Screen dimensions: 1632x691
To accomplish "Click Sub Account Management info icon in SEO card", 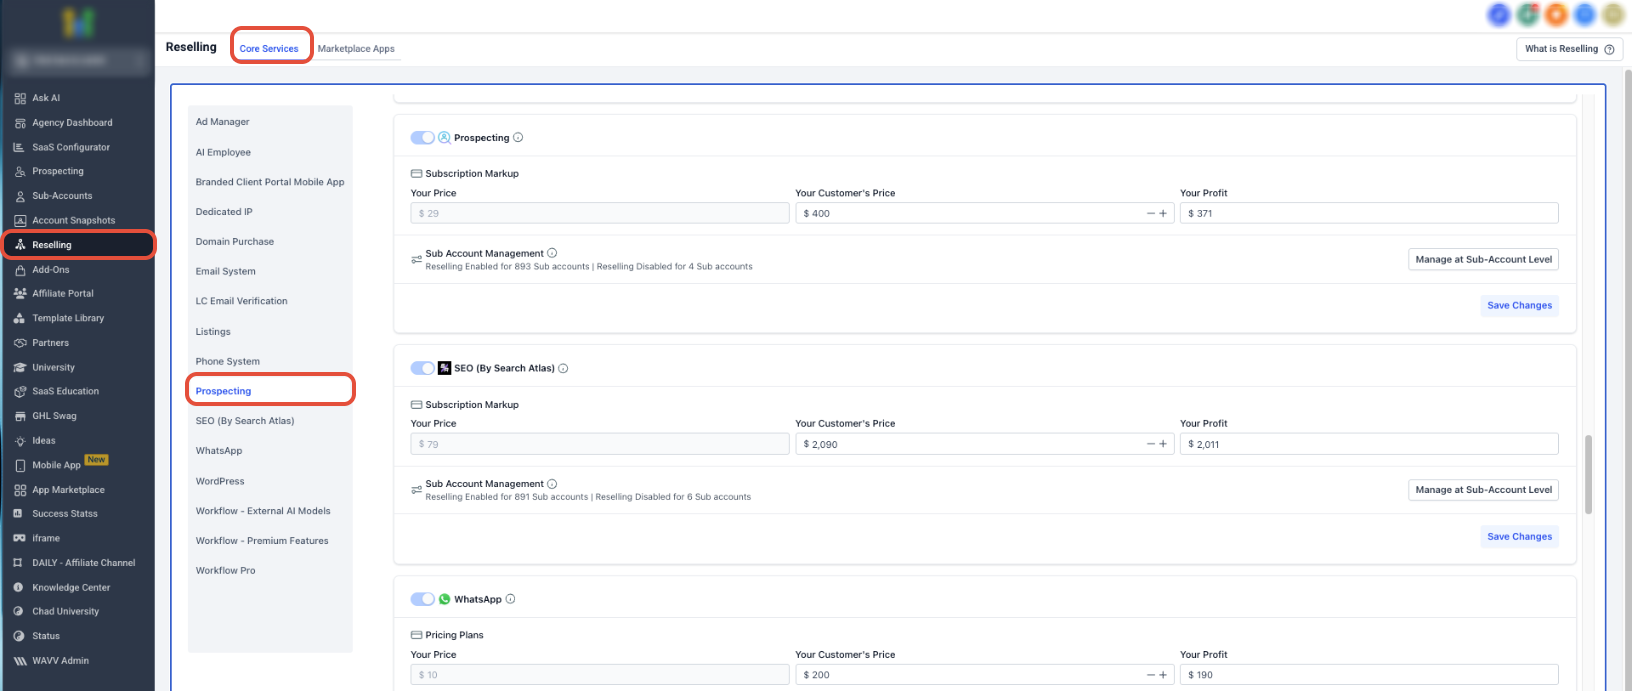I will [x=552, y=484].
